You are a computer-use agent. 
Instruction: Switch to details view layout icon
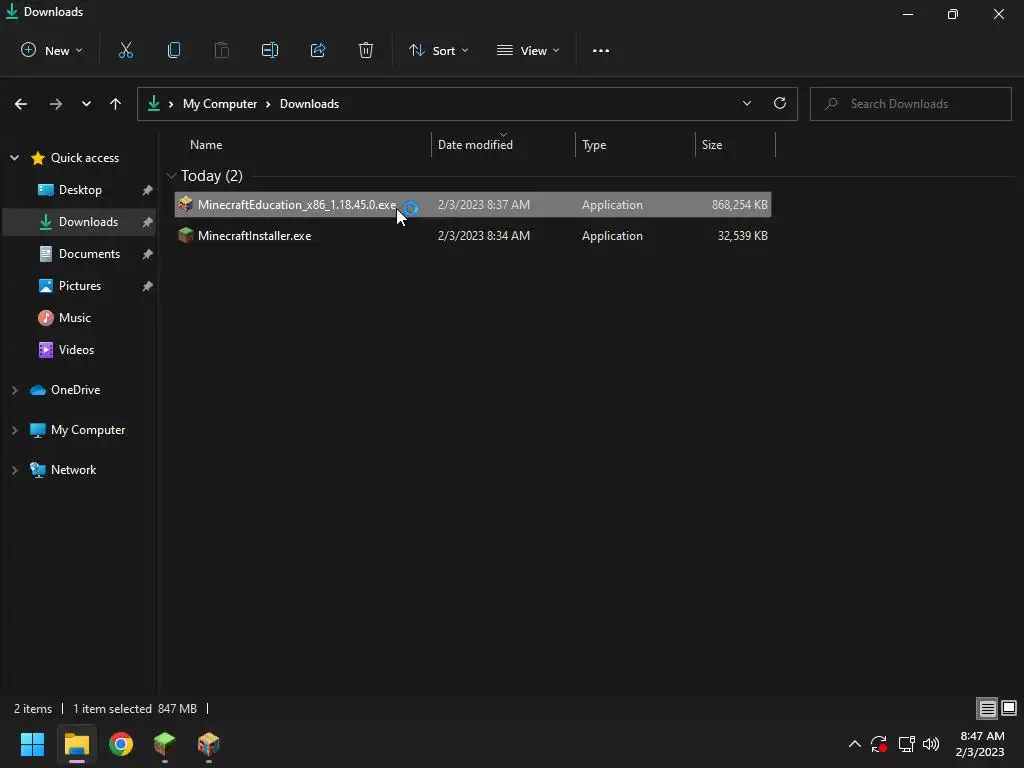point(987,708)
